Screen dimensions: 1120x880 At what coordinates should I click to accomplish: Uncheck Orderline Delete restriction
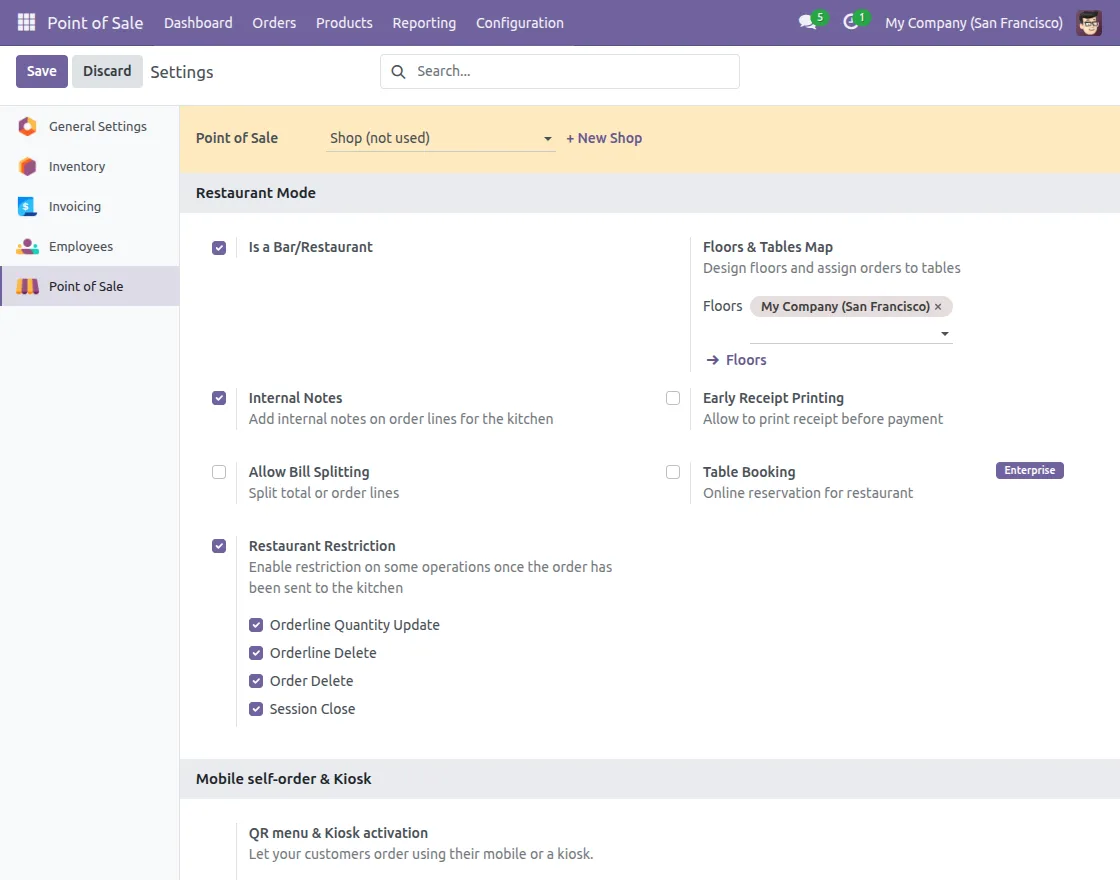point(257,653)
